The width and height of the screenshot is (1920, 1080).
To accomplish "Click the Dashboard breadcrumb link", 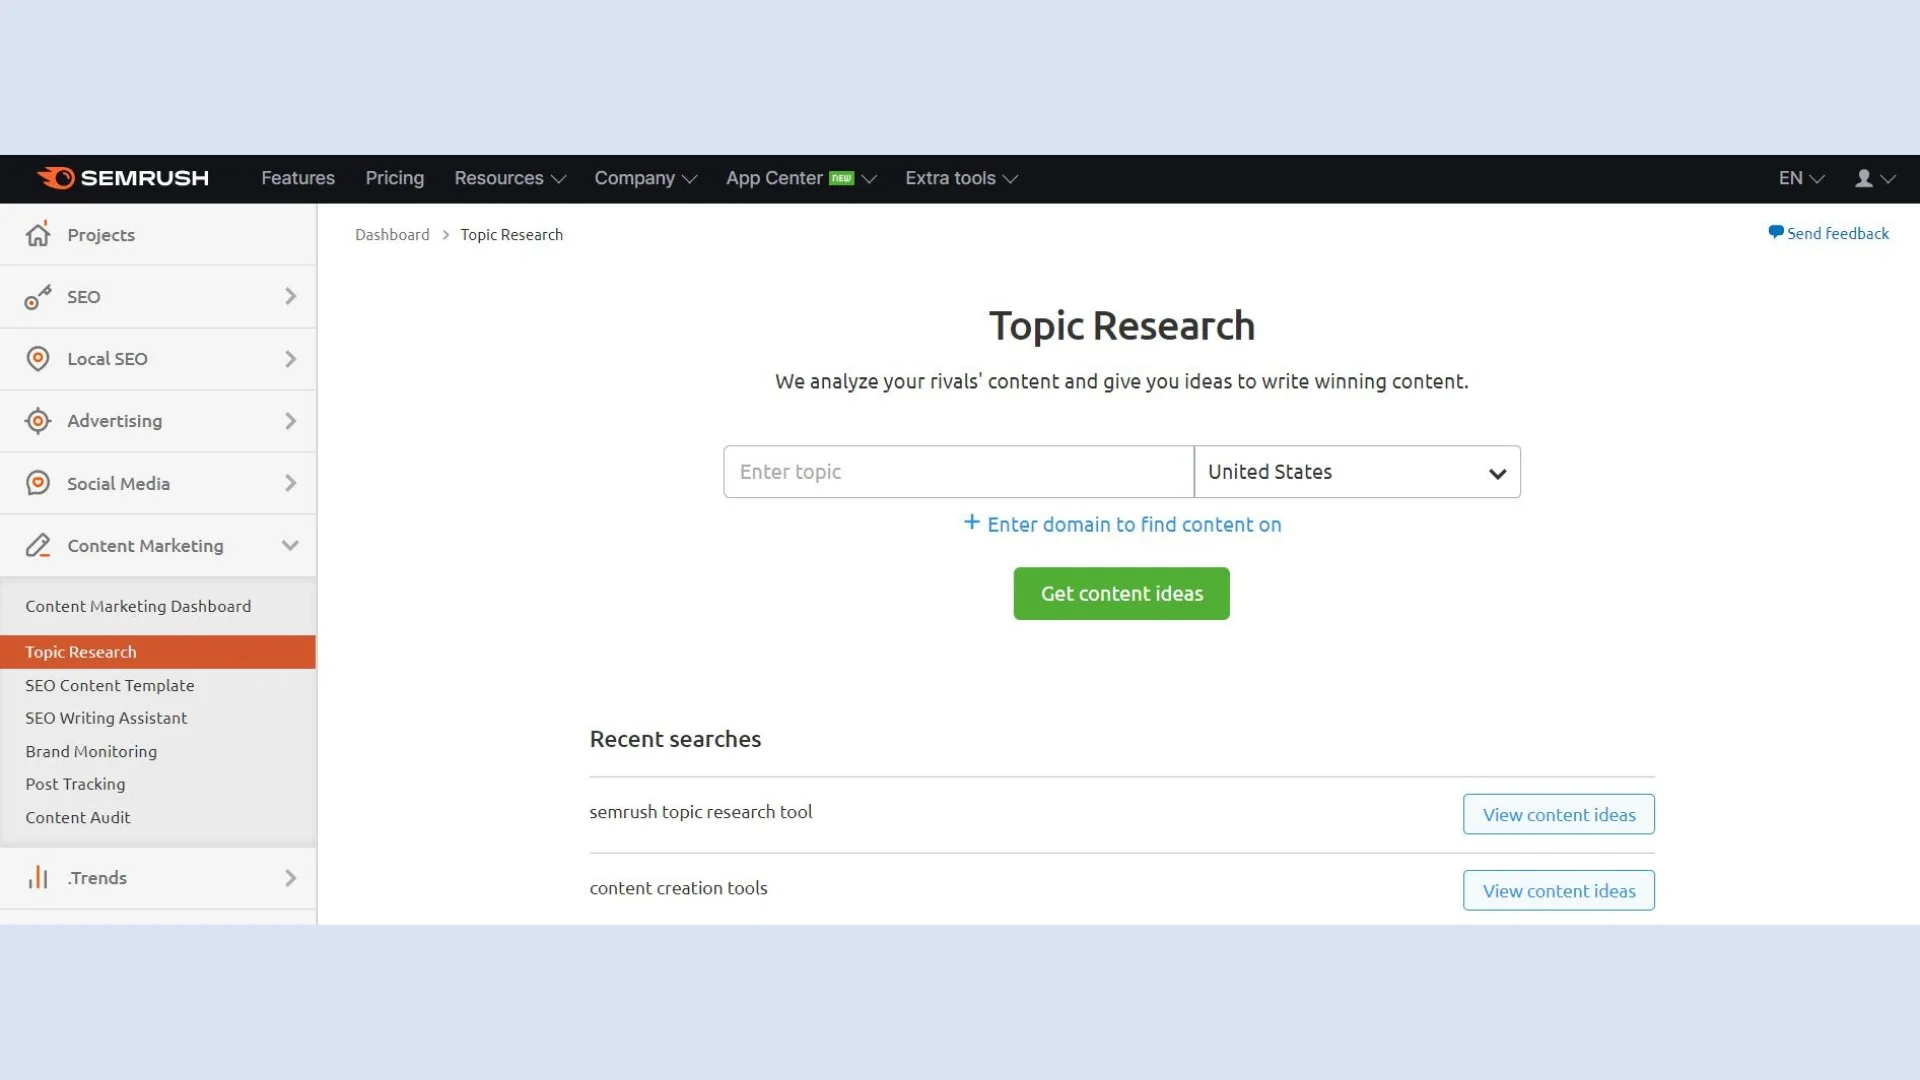I will 392,234.
